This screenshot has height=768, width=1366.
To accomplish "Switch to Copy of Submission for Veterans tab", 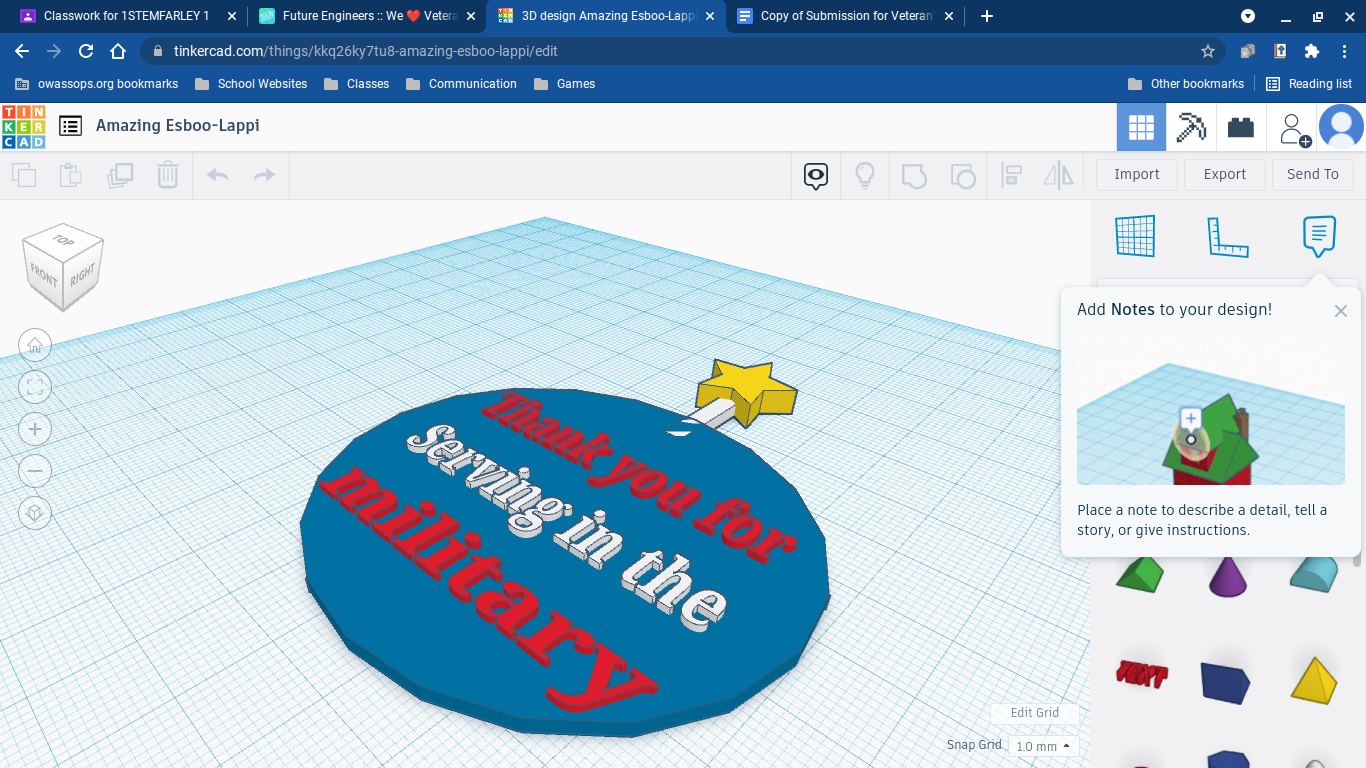I will coord(845,16).
